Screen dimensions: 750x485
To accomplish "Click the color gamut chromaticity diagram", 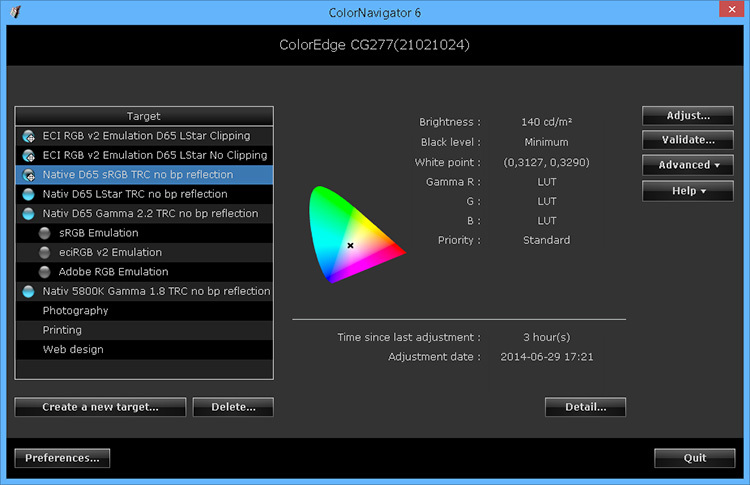I will (x=356, y=234).
